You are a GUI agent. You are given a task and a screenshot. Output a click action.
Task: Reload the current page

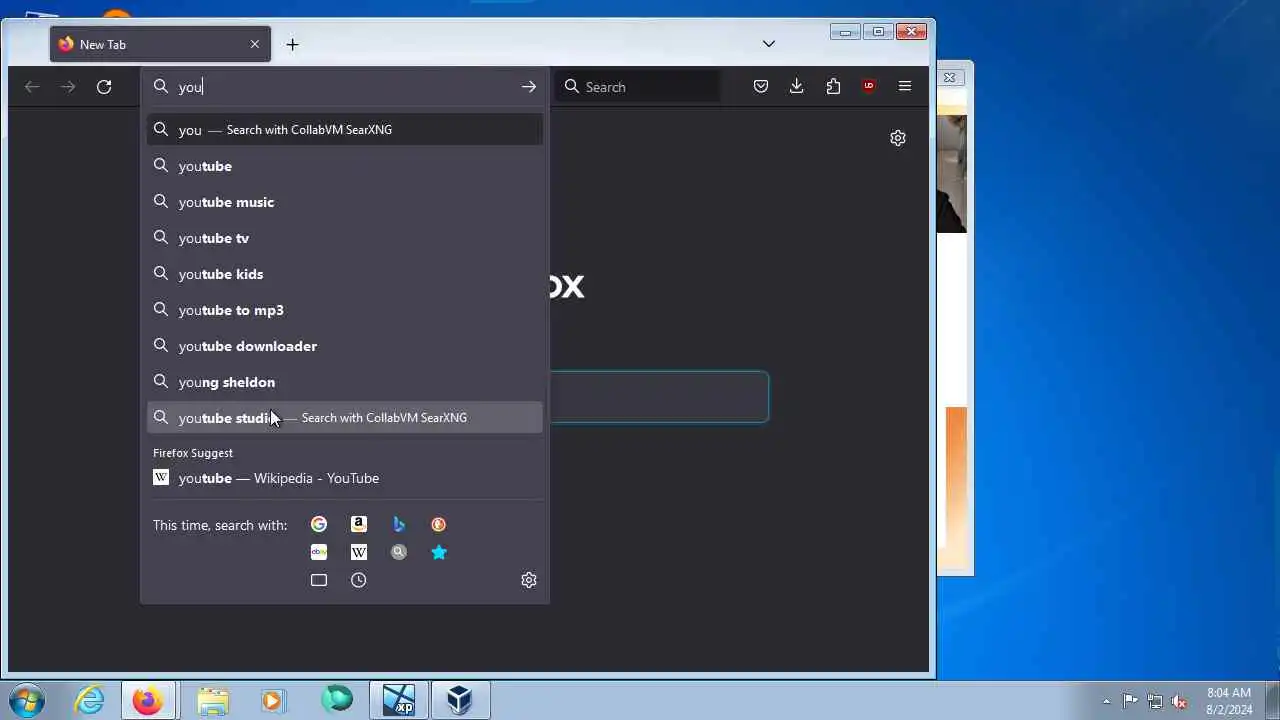tap(104, 87)
